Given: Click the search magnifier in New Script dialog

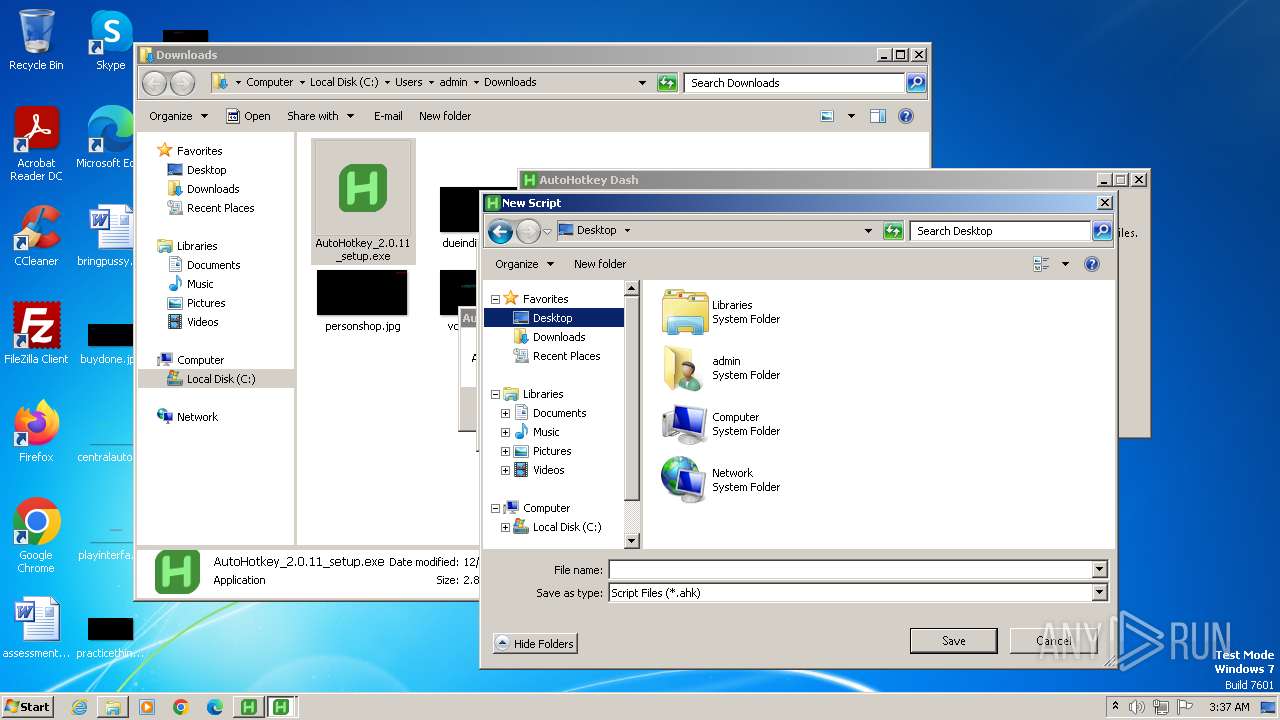Looking at the screenshot, I should tap(1102, 231).
